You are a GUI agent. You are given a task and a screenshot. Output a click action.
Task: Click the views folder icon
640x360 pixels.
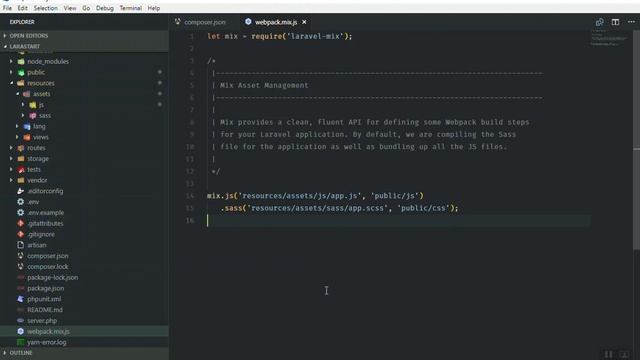click(27, 137)
